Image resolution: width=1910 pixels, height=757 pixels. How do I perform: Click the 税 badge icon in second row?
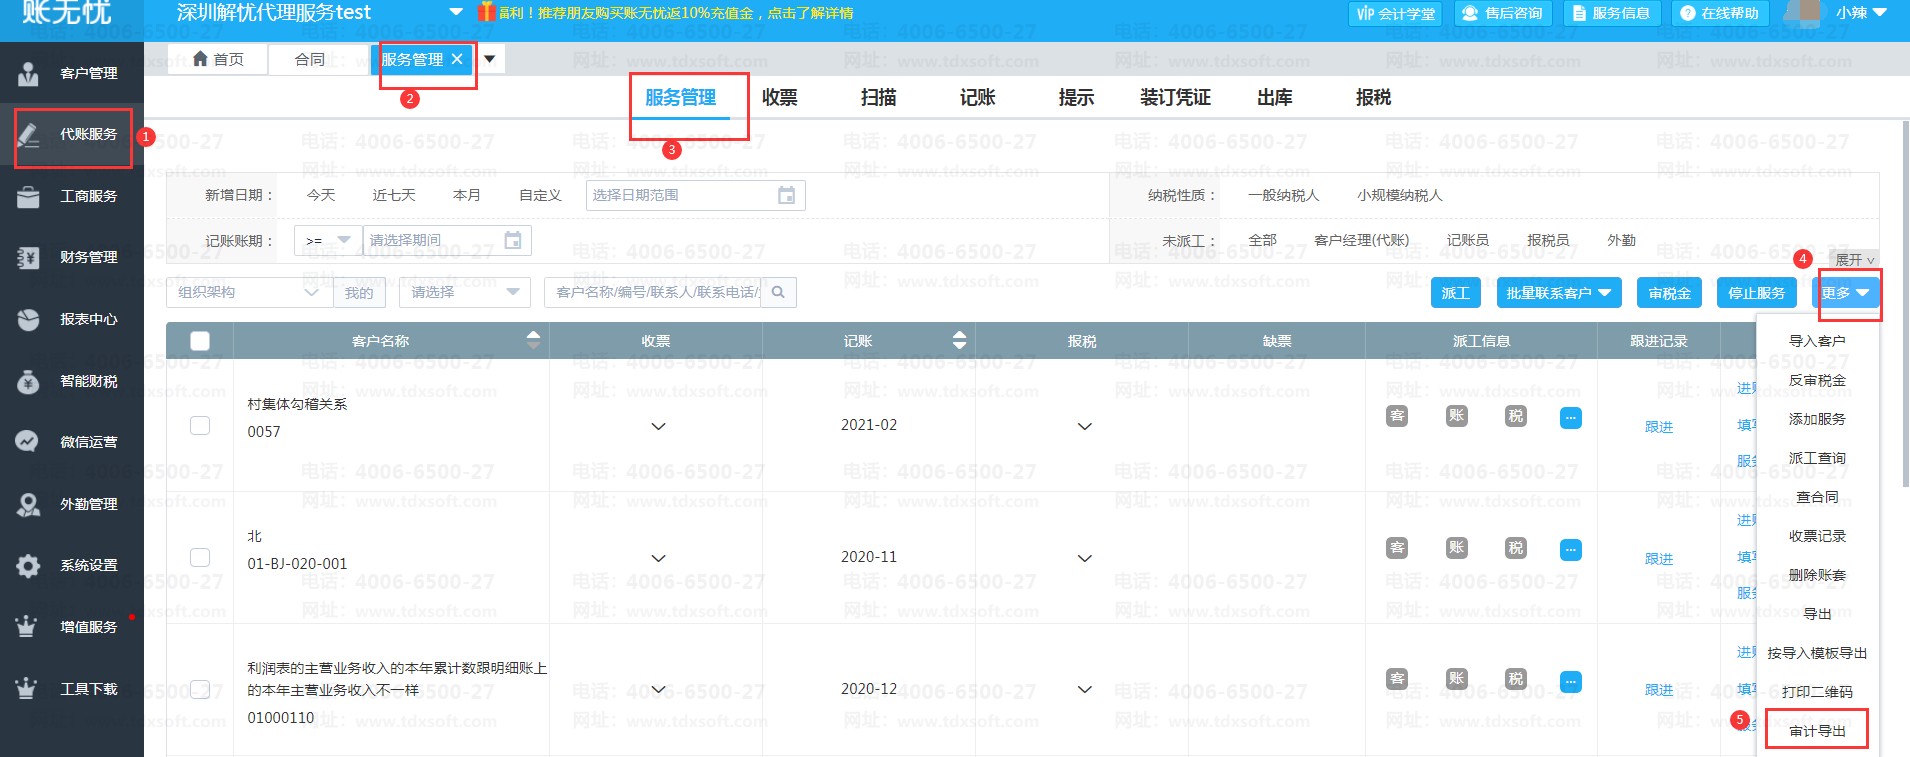(x=1516, y=548)
